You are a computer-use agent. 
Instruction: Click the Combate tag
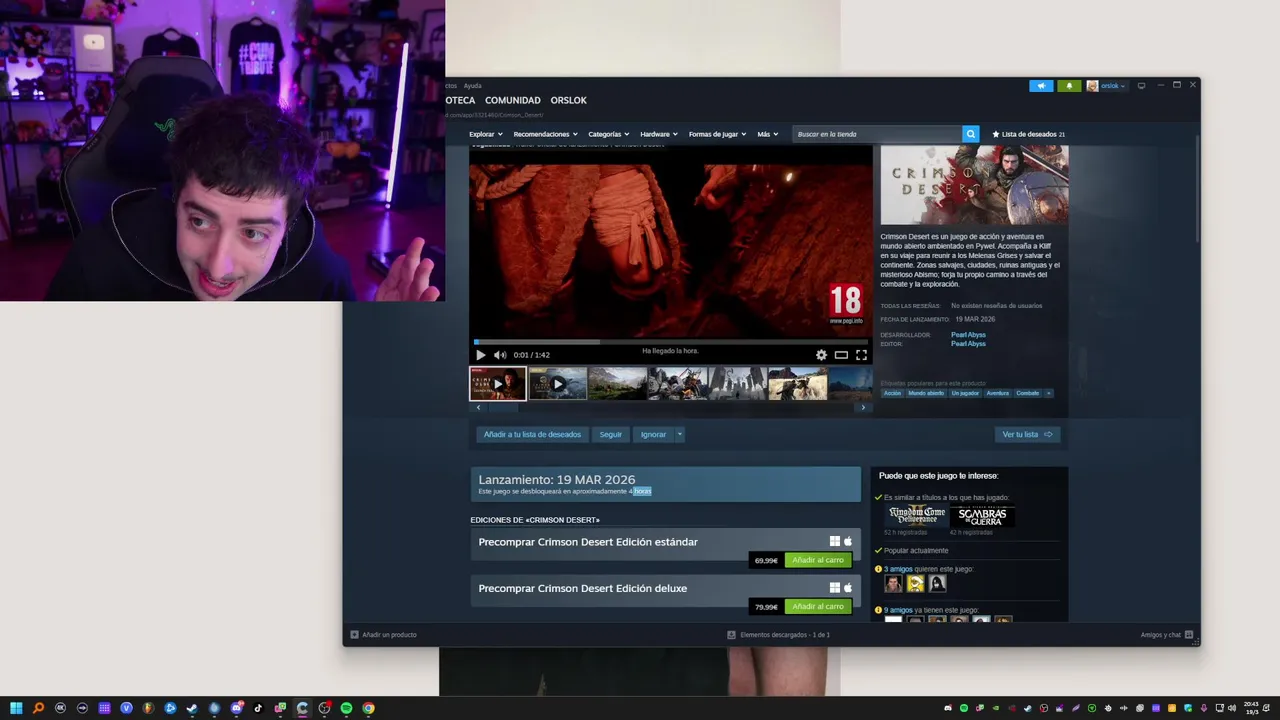tap(1028, 393)
